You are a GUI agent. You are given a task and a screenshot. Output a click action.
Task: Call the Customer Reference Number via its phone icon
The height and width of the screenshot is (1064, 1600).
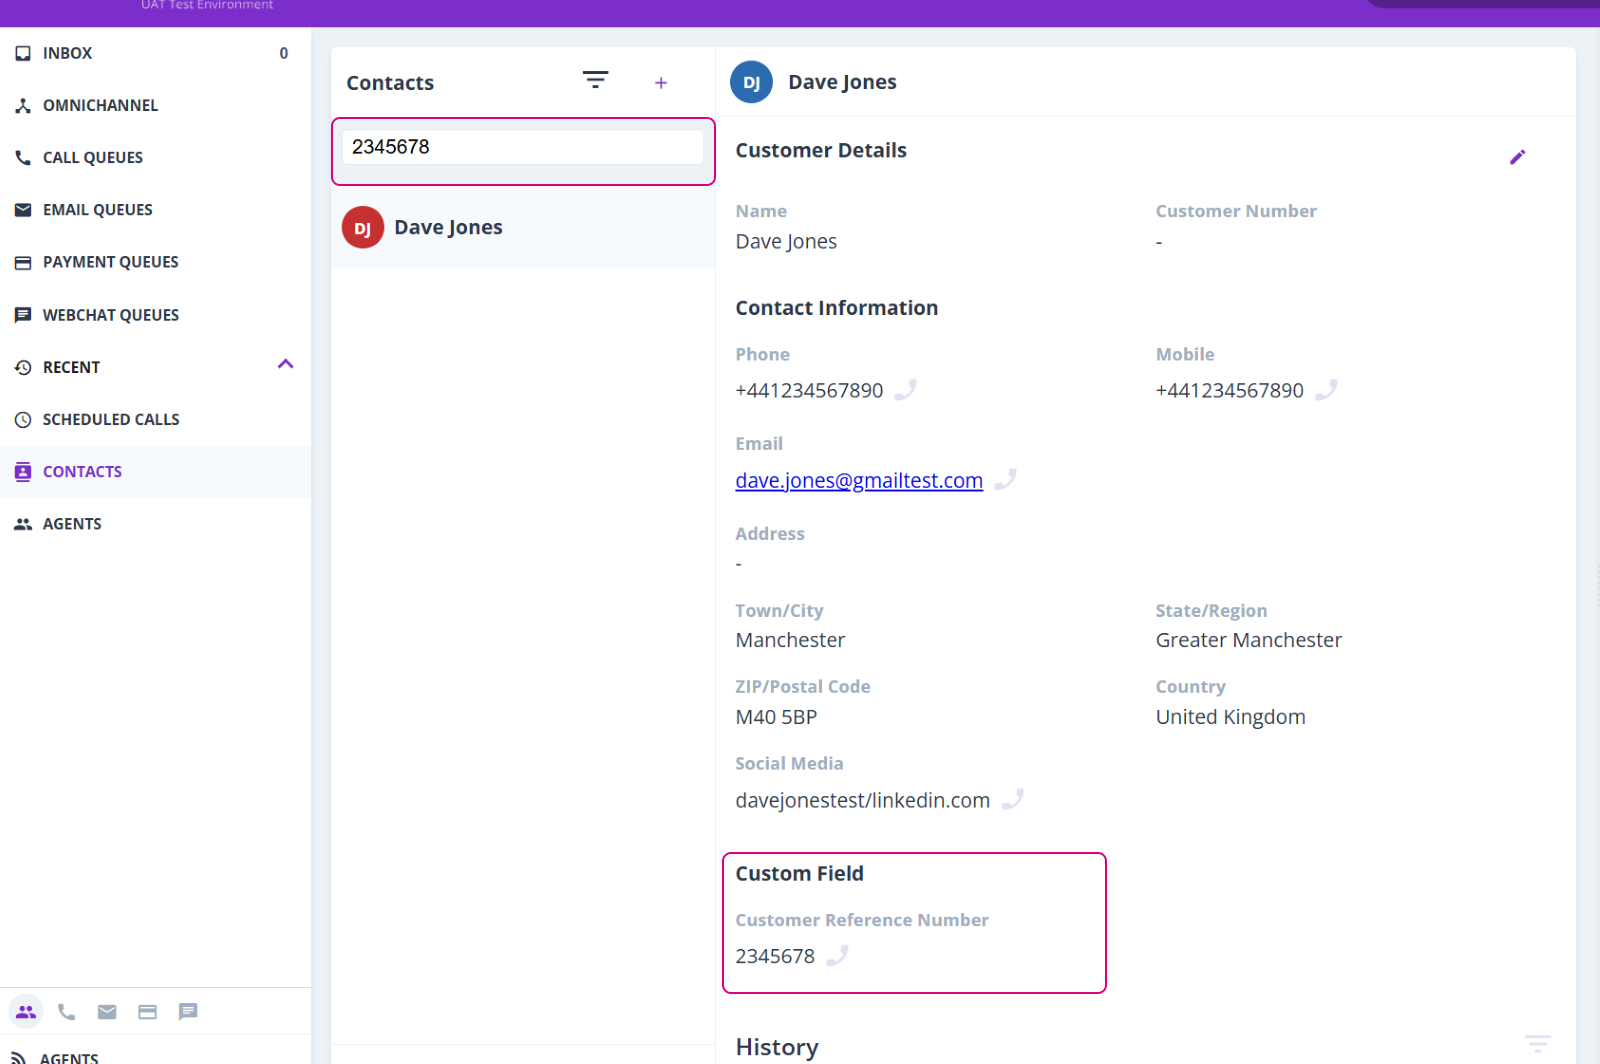pyautogui.click(x=838, y=956)
